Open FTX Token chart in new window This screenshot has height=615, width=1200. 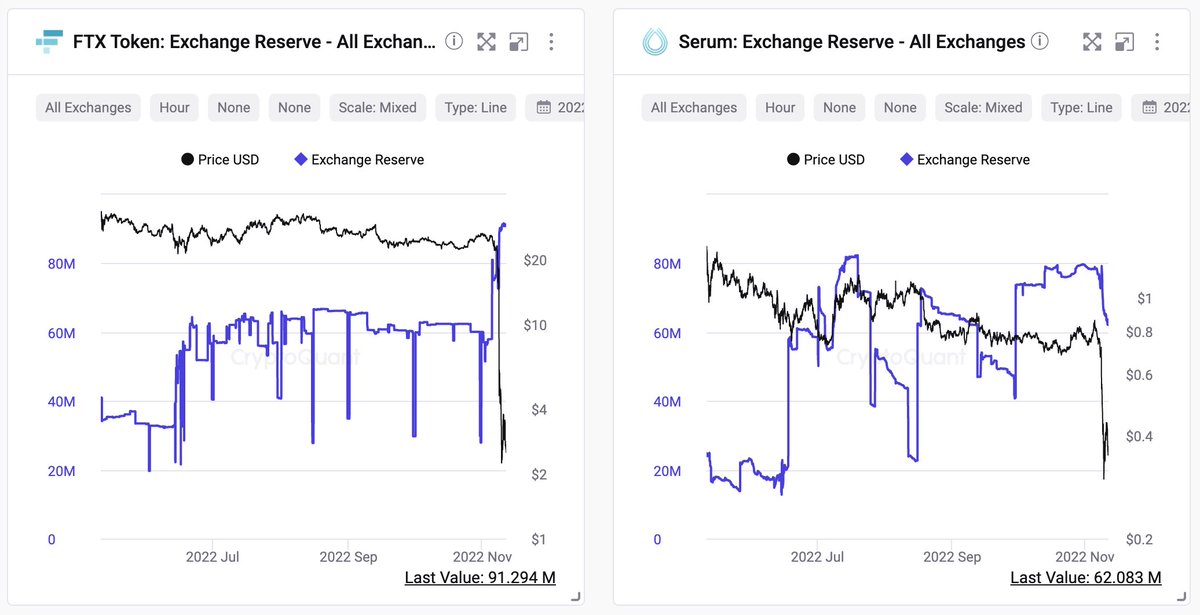pos(518,41)
